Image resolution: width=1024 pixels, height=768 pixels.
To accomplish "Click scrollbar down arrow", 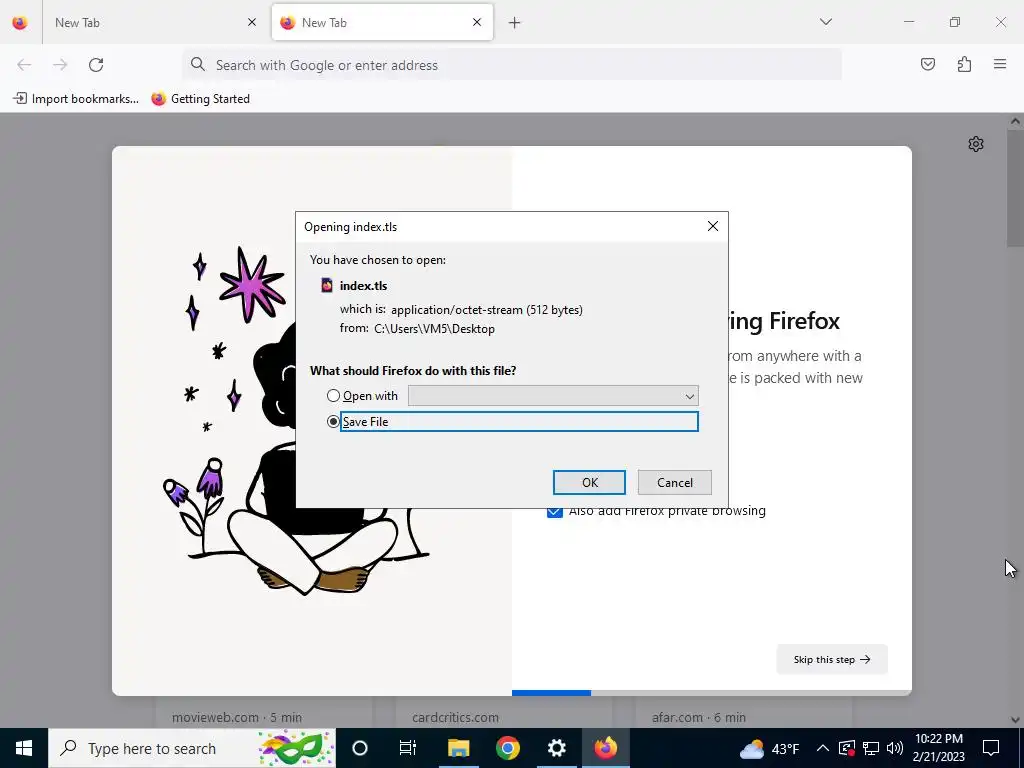I will [1015, 720].
